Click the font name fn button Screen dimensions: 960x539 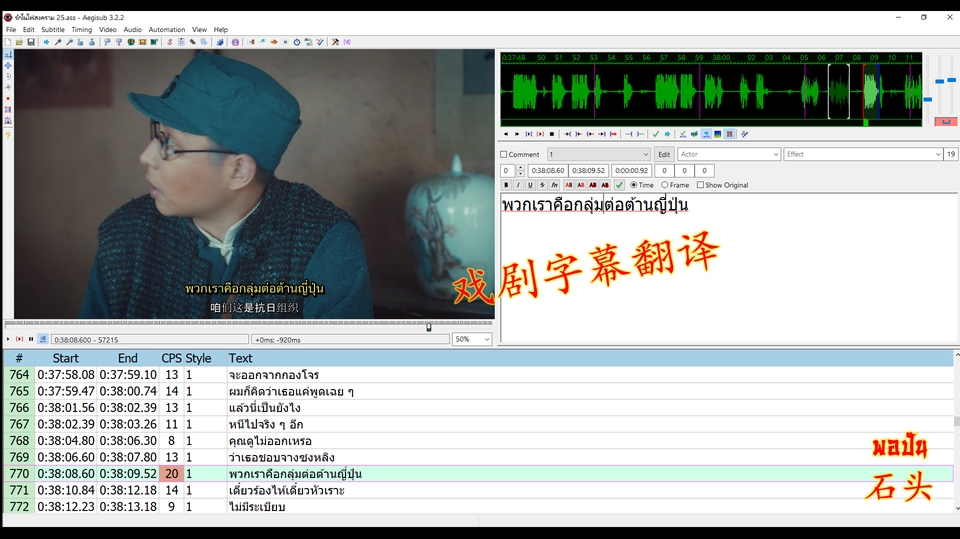point(554,185)
